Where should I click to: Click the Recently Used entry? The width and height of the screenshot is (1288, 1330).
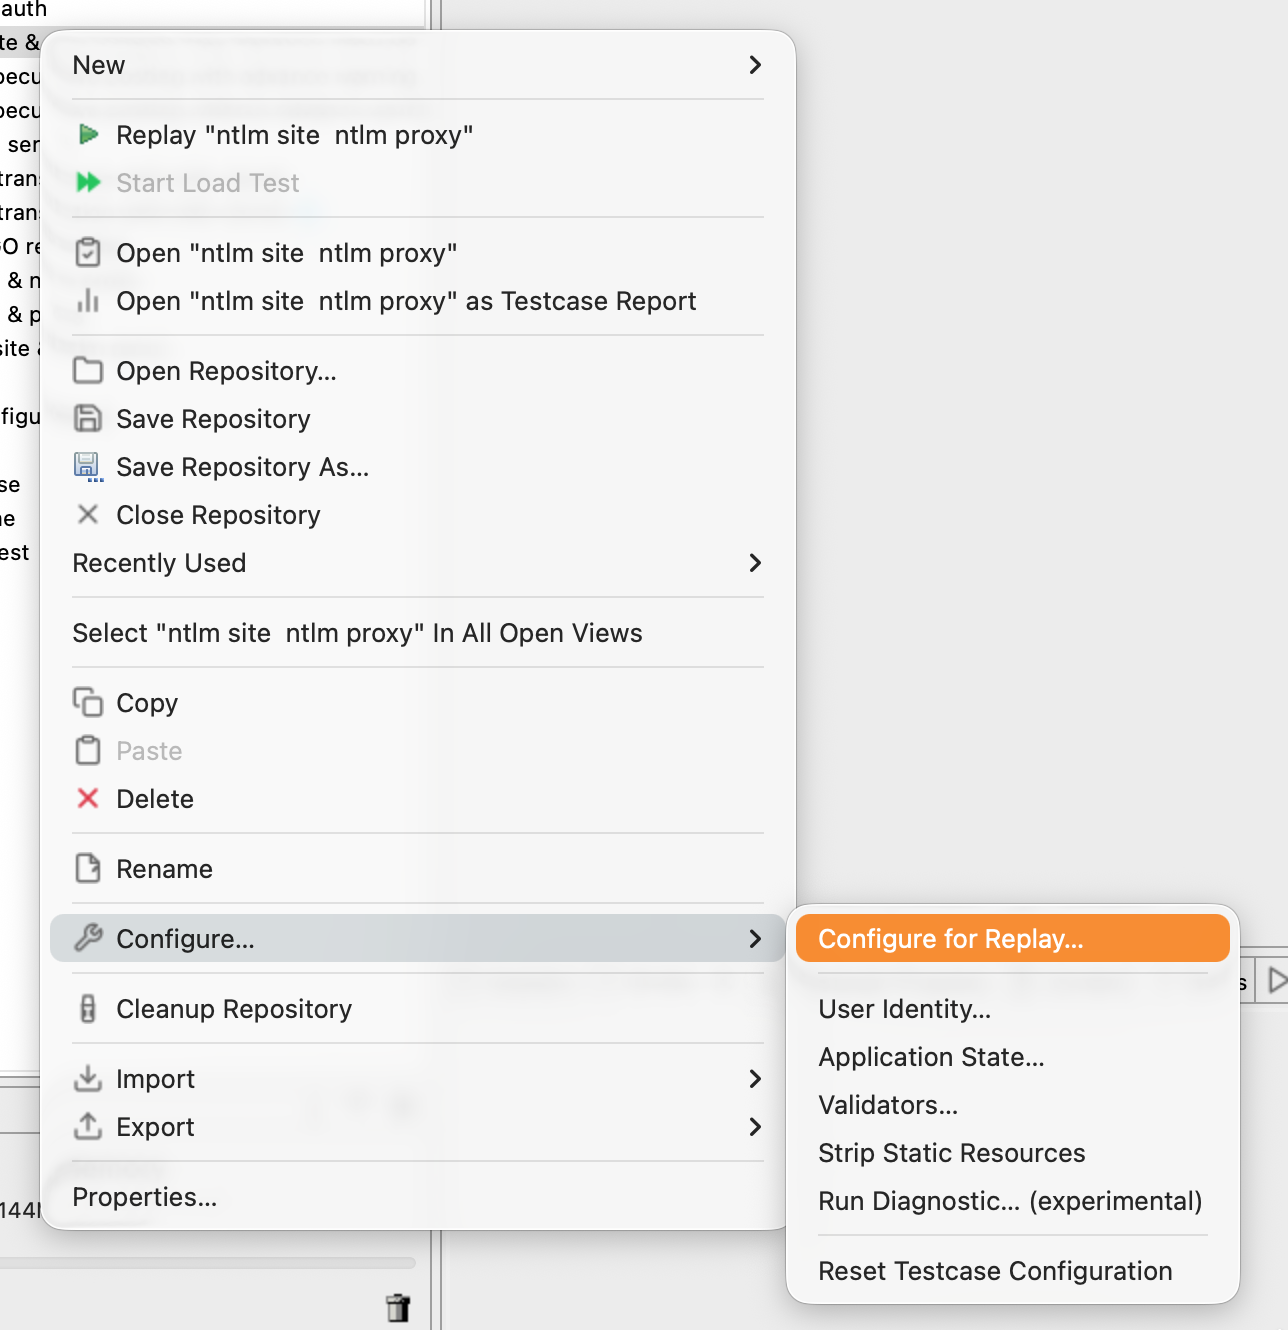417,563
